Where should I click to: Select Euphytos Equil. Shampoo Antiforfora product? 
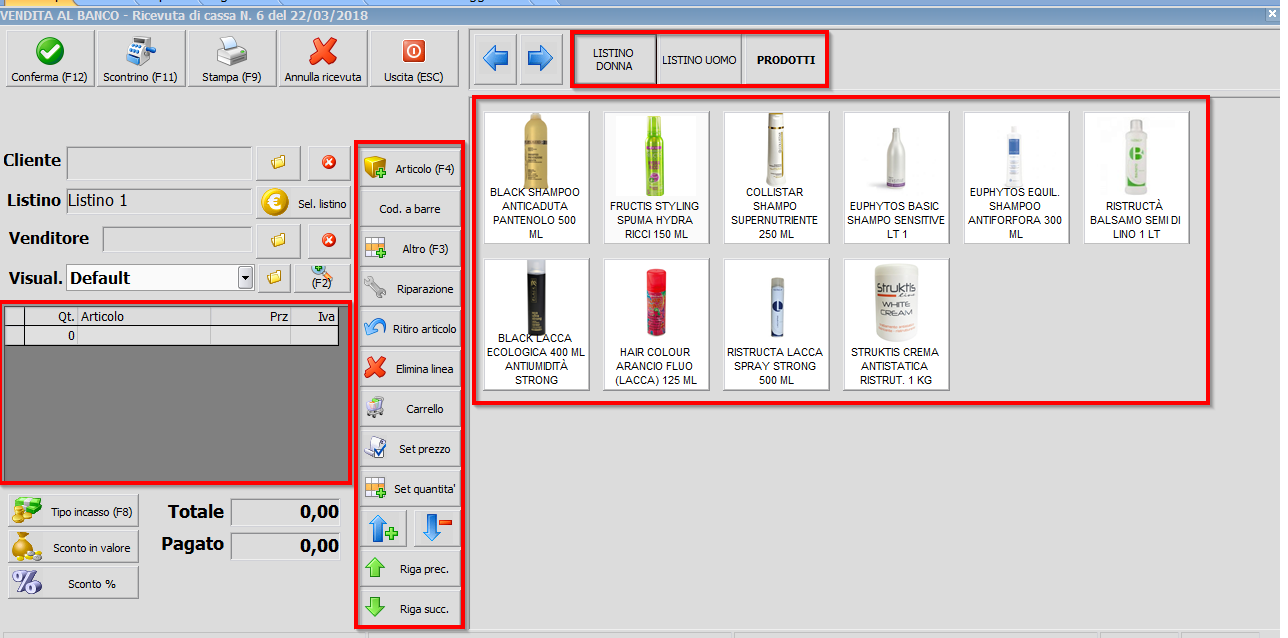tap(1016, 177)
